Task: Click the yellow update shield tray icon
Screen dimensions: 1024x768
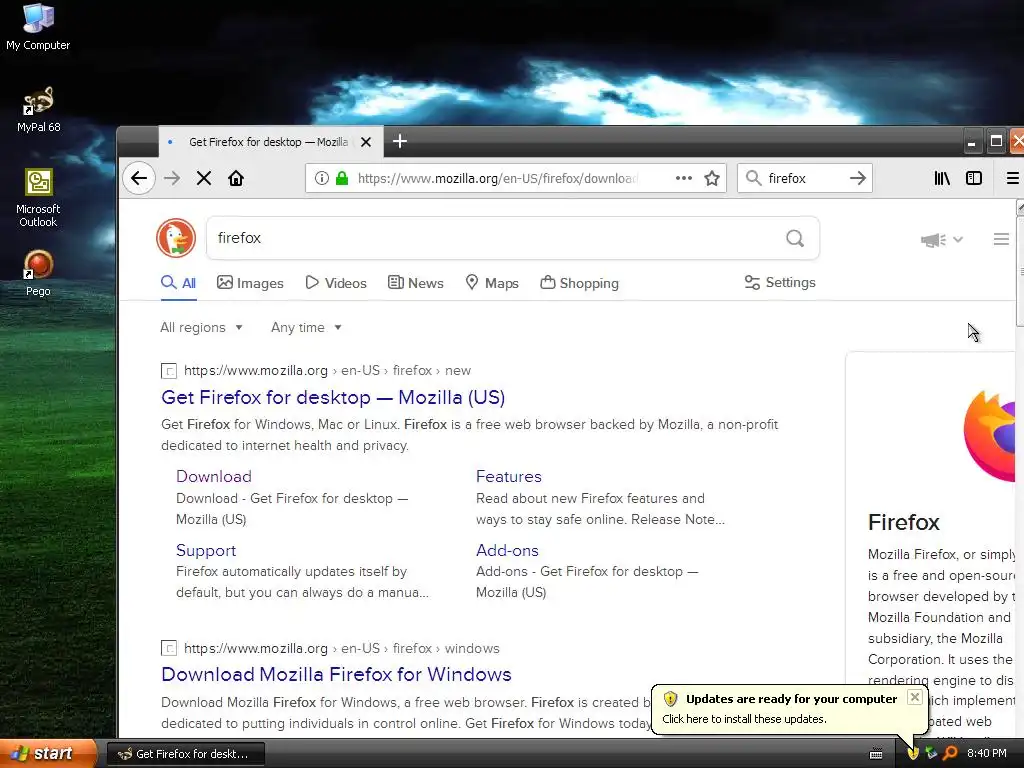Action: point(913,754)
